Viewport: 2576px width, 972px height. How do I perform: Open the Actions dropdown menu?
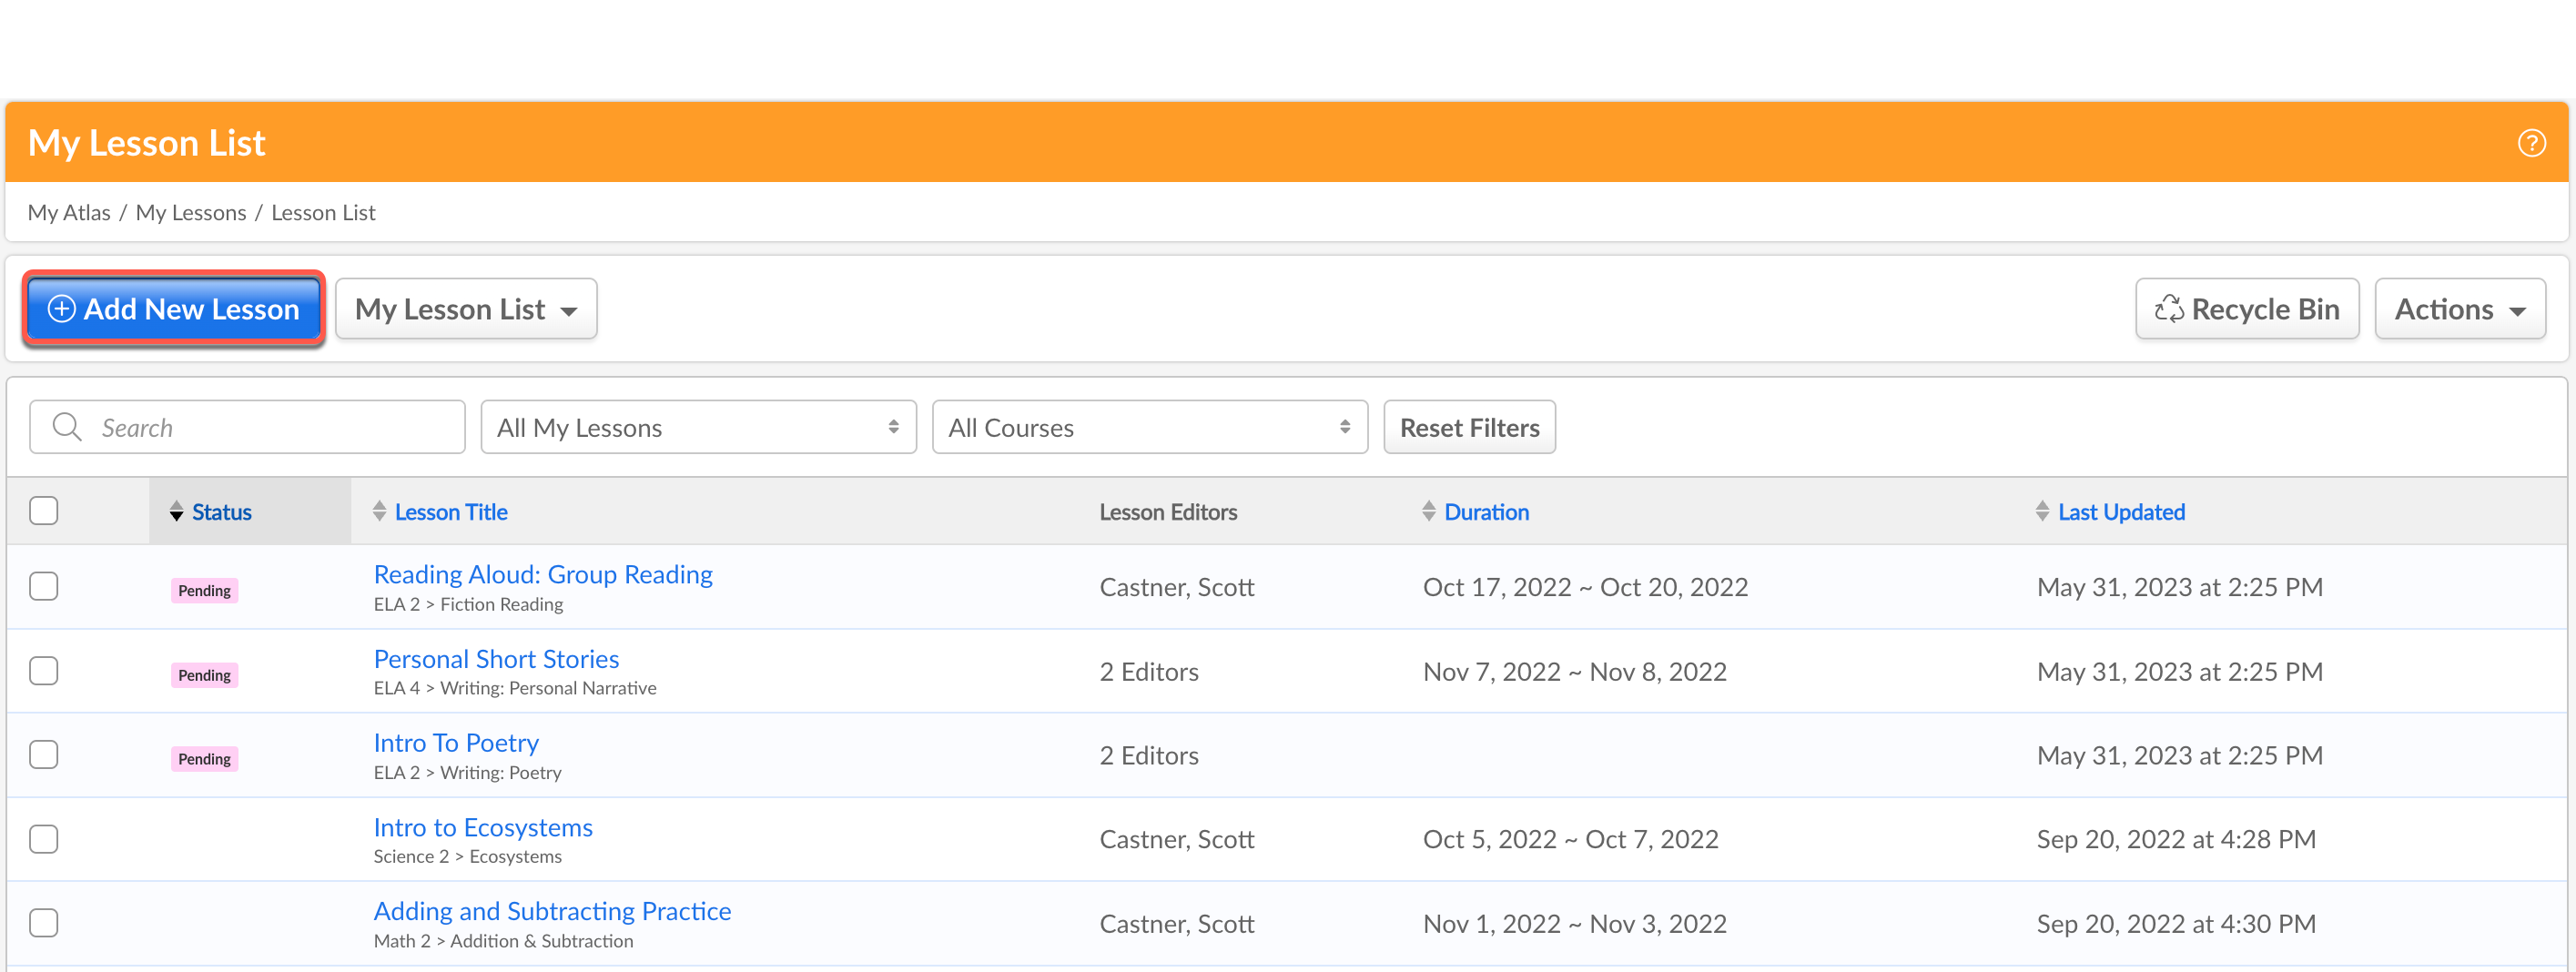click(x=2459, y=309)
